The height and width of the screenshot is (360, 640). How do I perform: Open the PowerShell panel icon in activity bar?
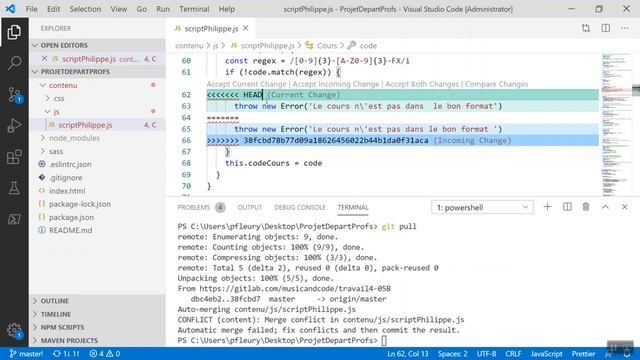tap(14, 219)
